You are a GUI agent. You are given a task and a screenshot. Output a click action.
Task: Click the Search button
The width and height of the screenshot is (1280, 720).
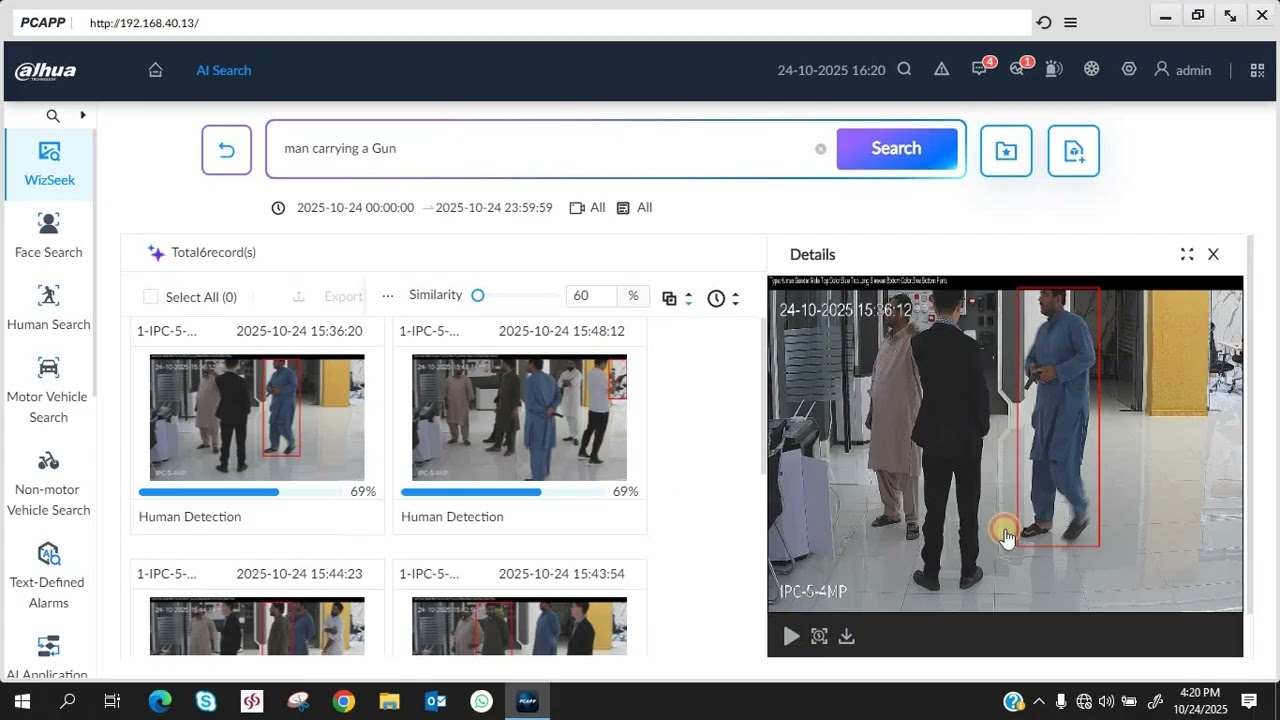(896, 148)
